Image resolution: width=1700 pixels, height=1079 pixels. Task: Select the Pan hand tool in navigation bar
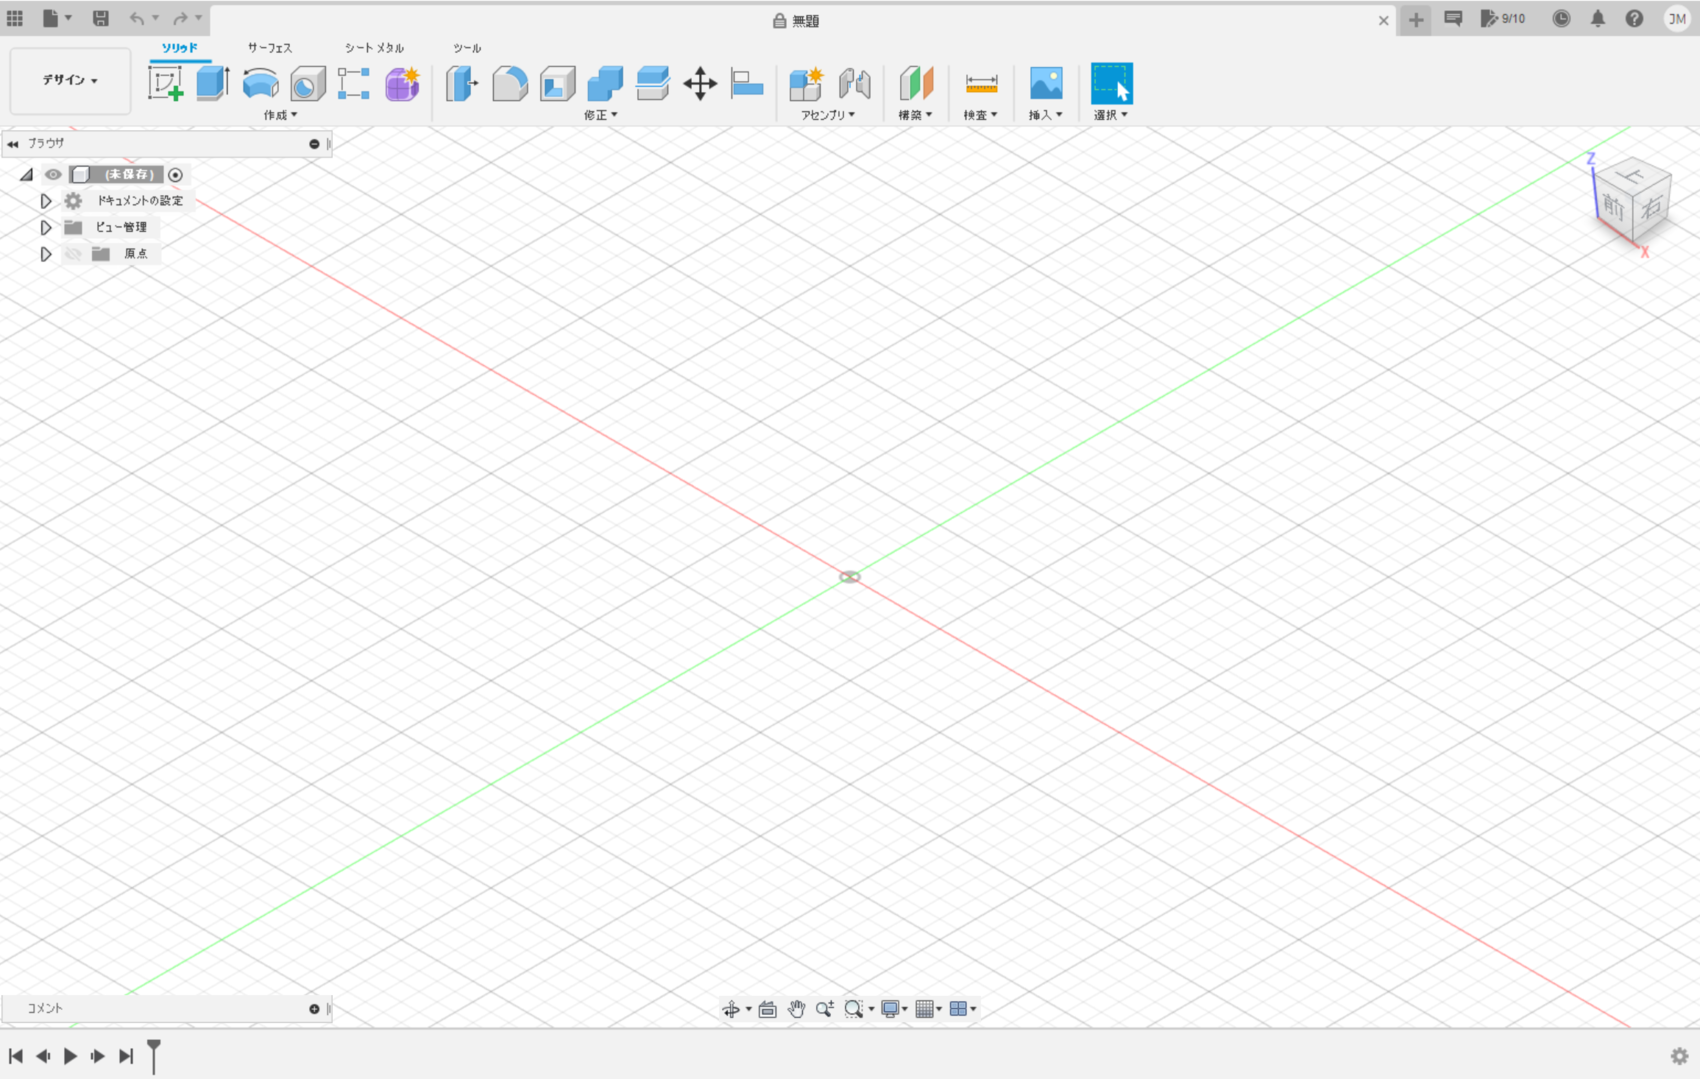[796, 1009]
